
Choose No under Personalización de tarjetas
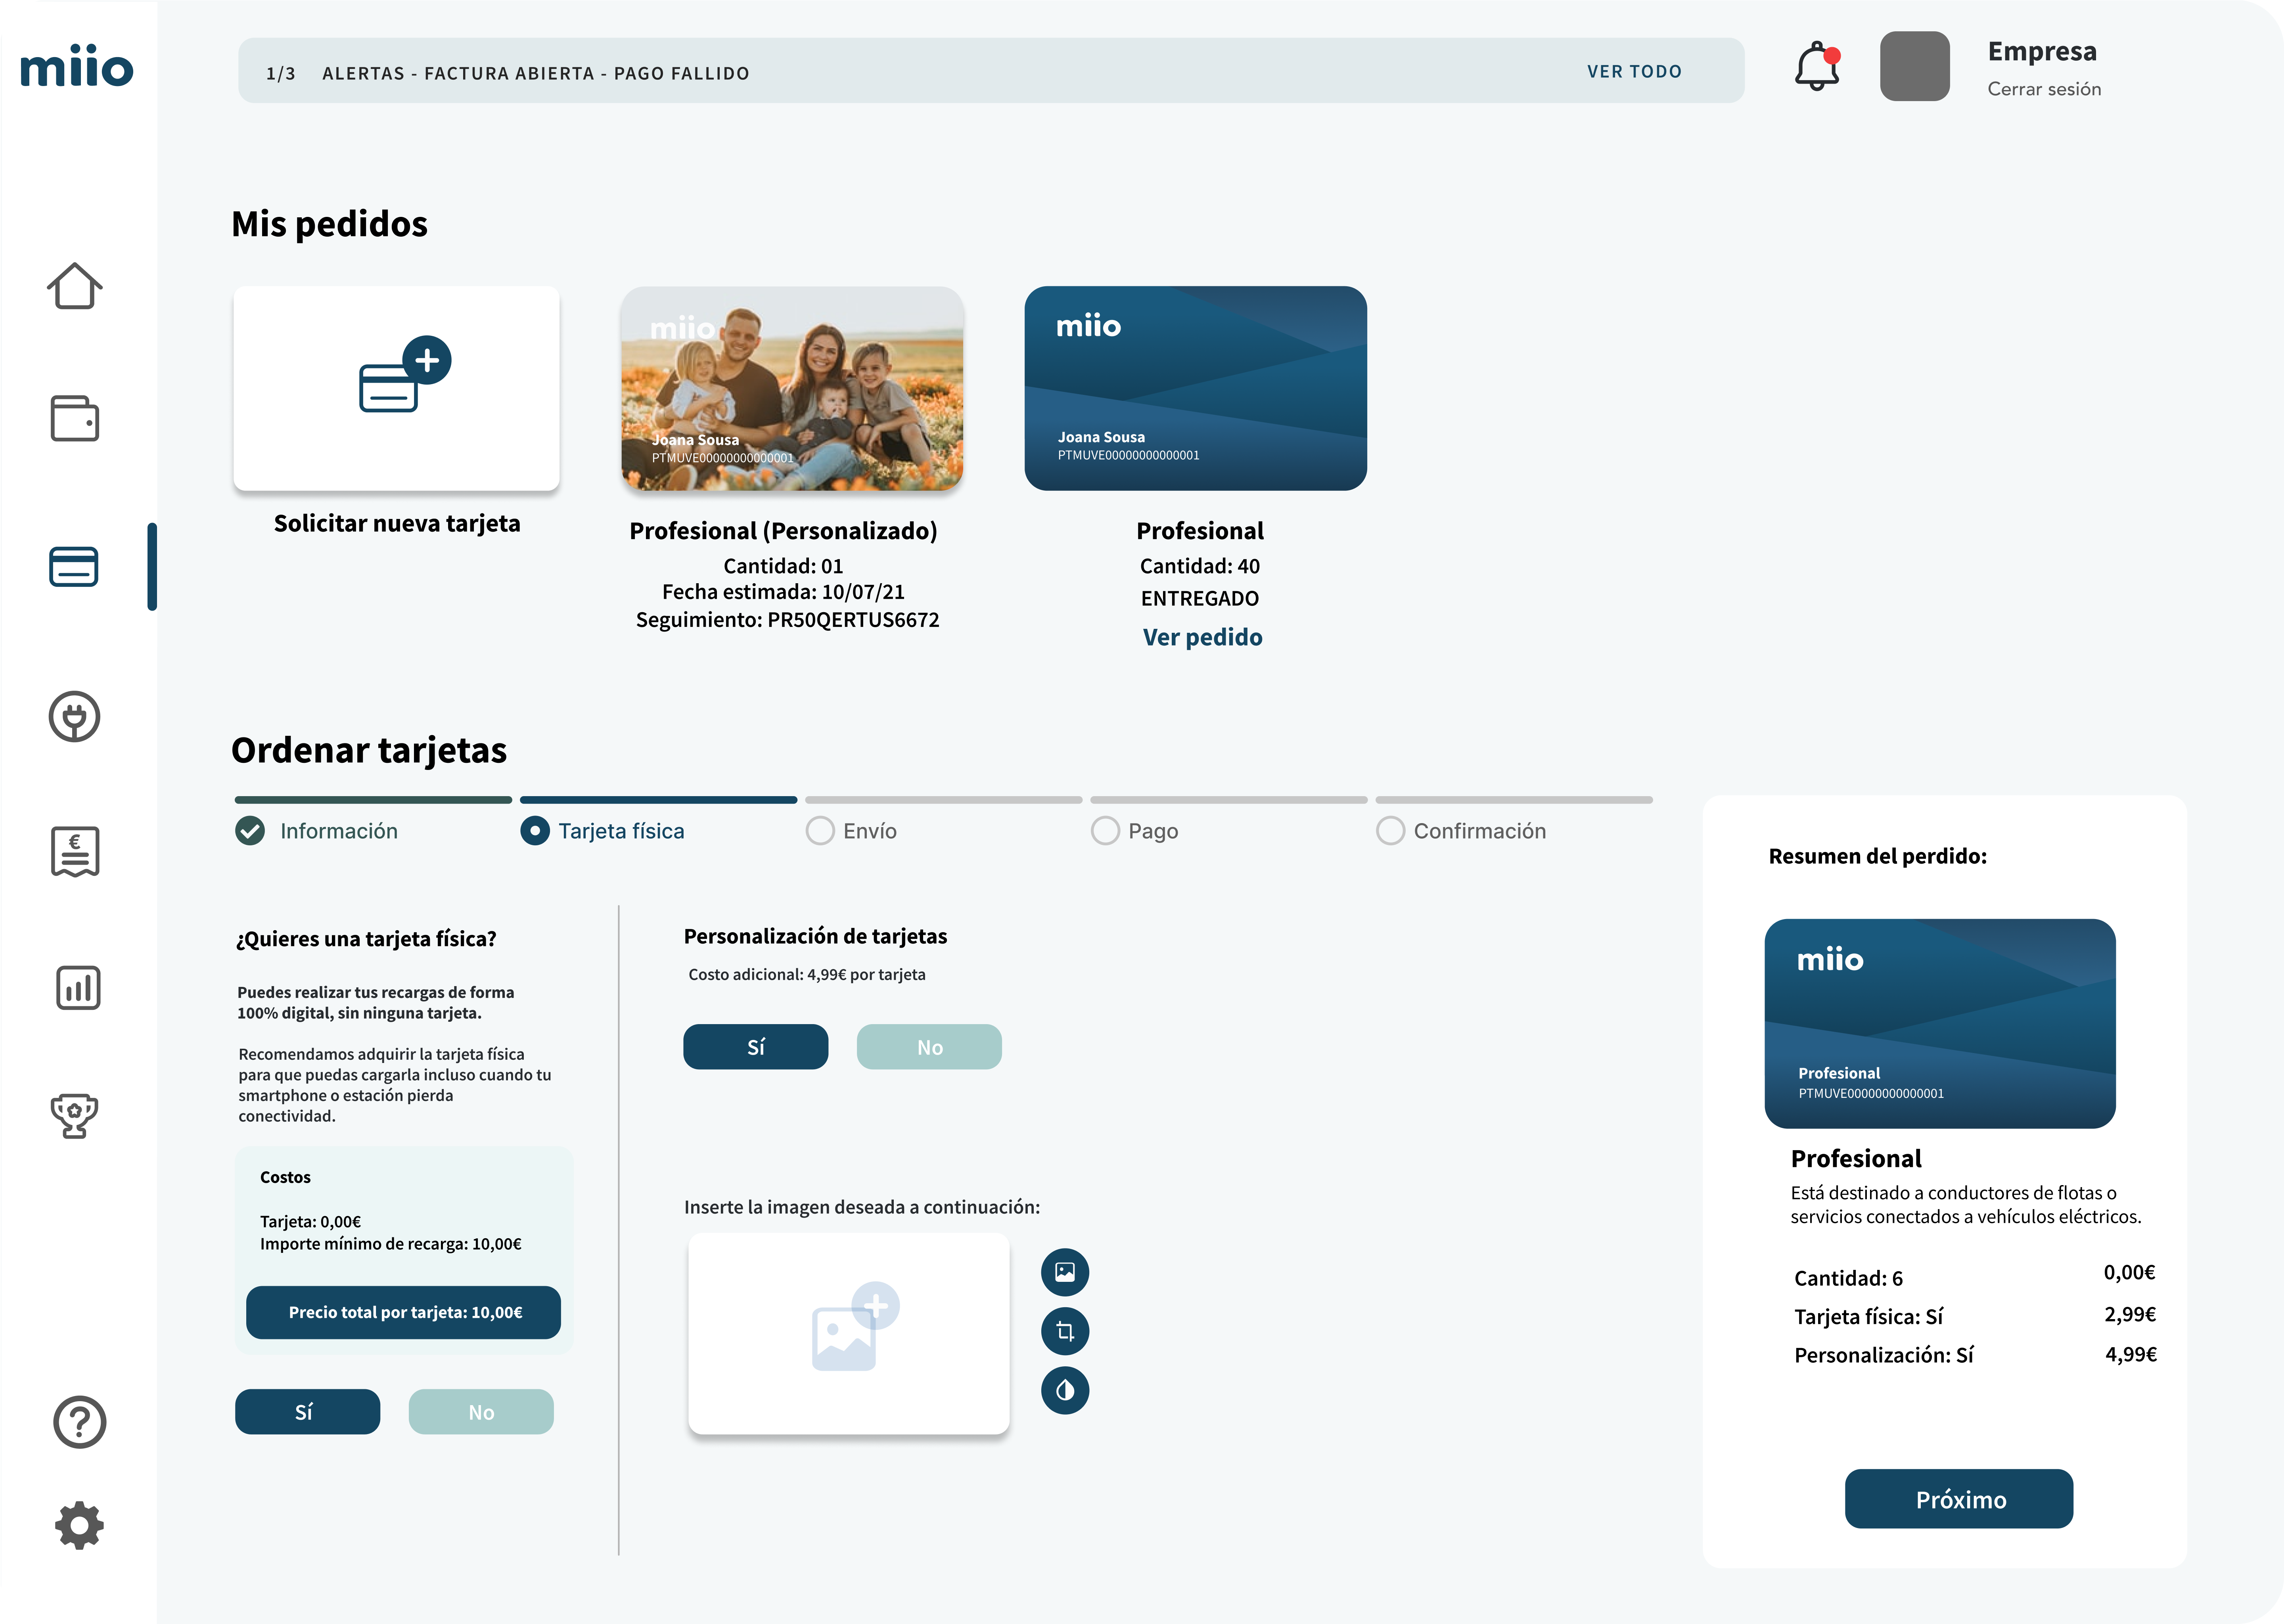929,1047
